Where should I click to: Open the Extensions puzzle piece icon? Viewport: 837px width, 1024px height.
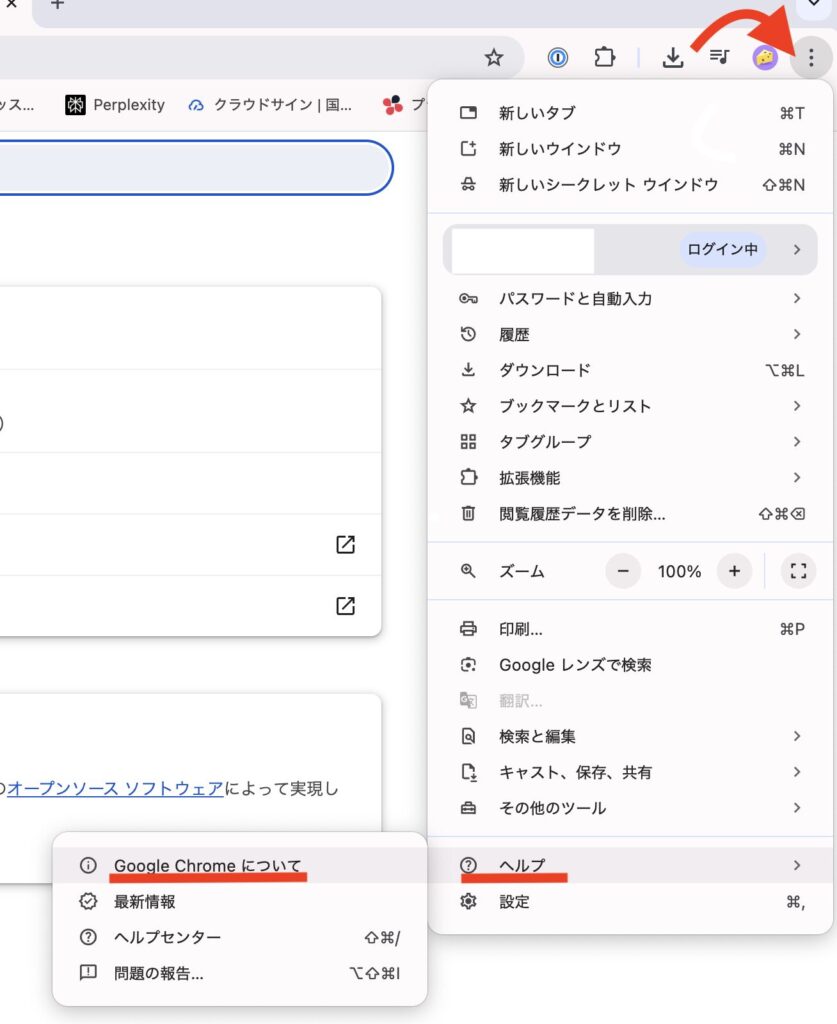point(604,58)
